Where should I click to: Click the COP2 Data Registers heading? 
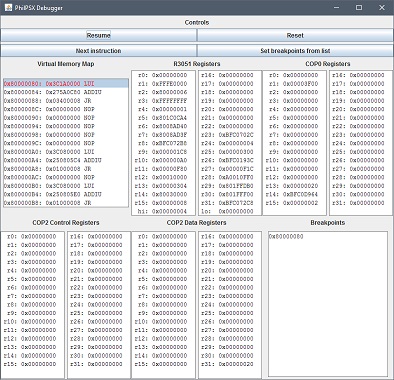coord(196,222)
